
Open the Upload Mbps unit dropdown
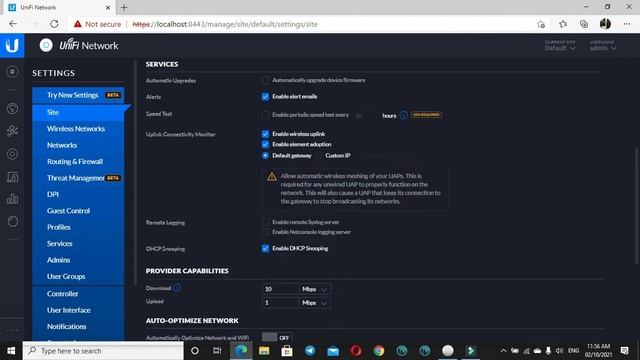tap(314, 303)
